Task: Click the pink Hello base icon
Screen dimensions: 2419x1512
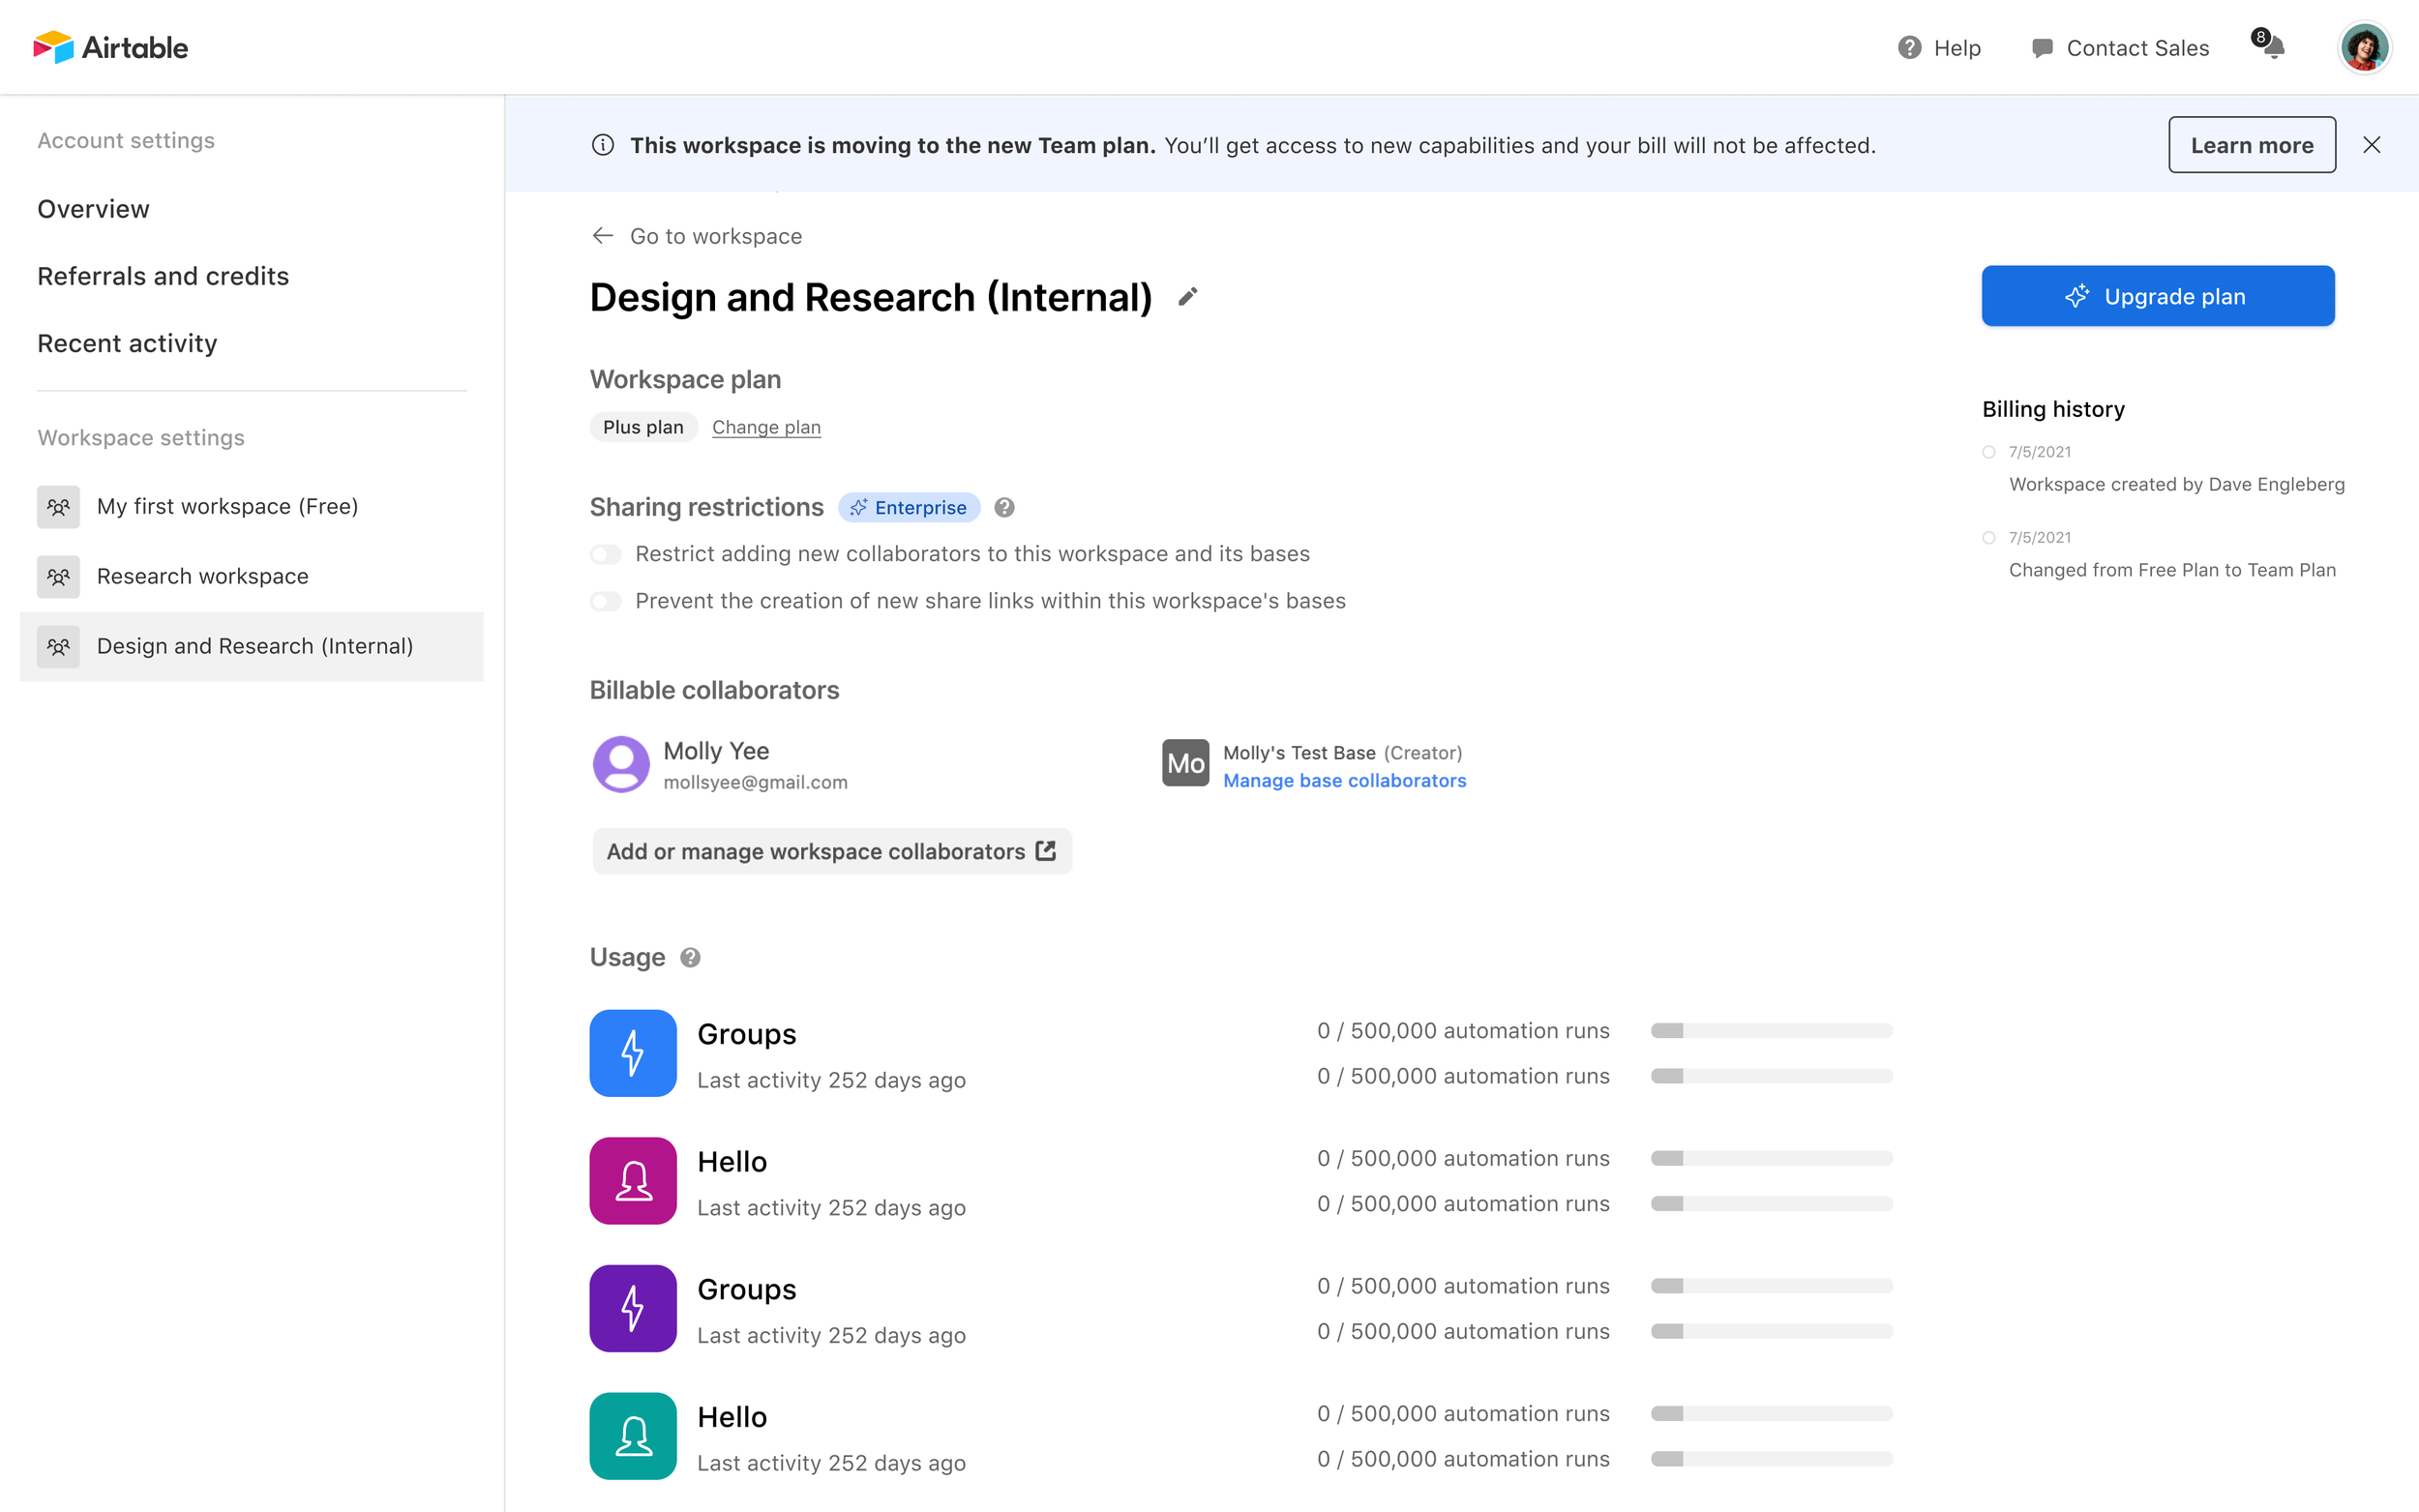Action: pyautogui.click(x=633, y=1181)
